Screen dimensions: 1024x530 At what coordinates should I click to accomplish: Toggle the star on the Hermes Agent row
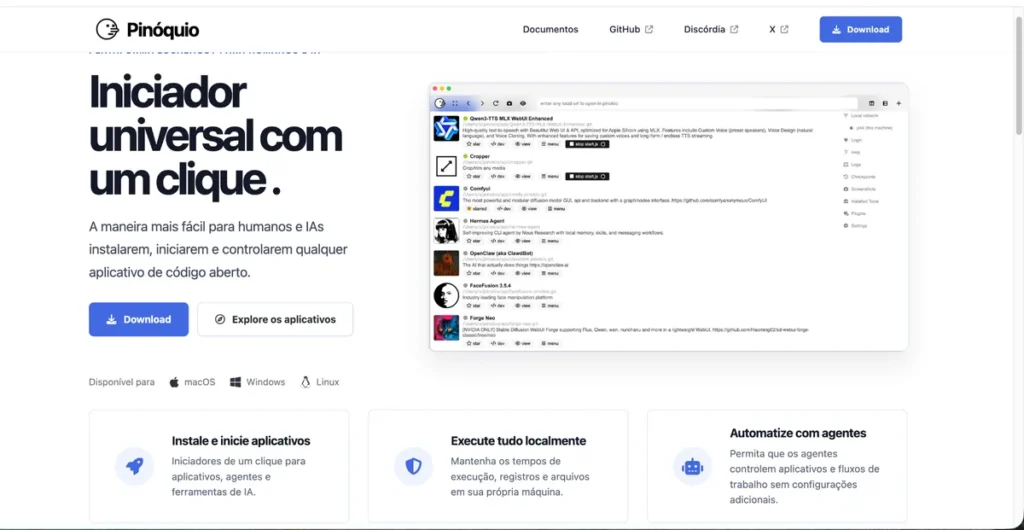[x=473, y=241]
